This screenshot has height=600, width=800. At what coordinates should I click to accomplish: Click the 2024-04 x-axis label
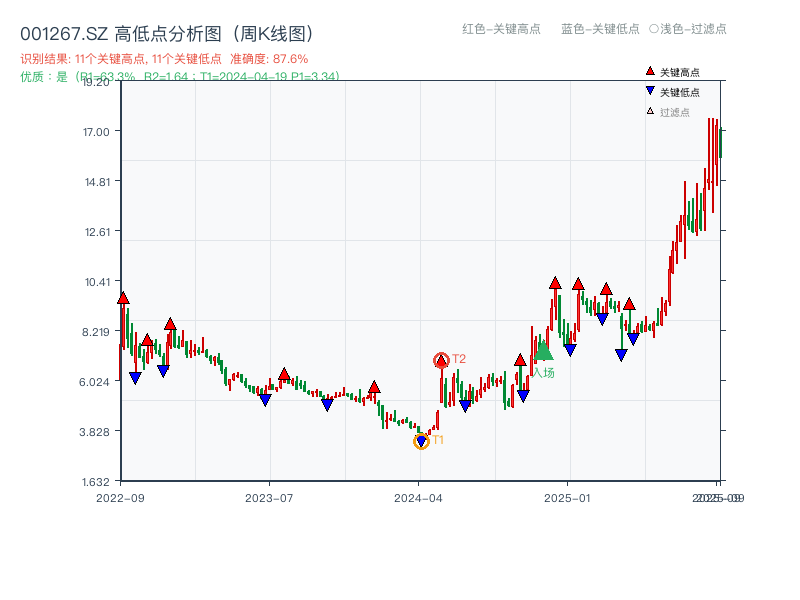coord(418,498)
